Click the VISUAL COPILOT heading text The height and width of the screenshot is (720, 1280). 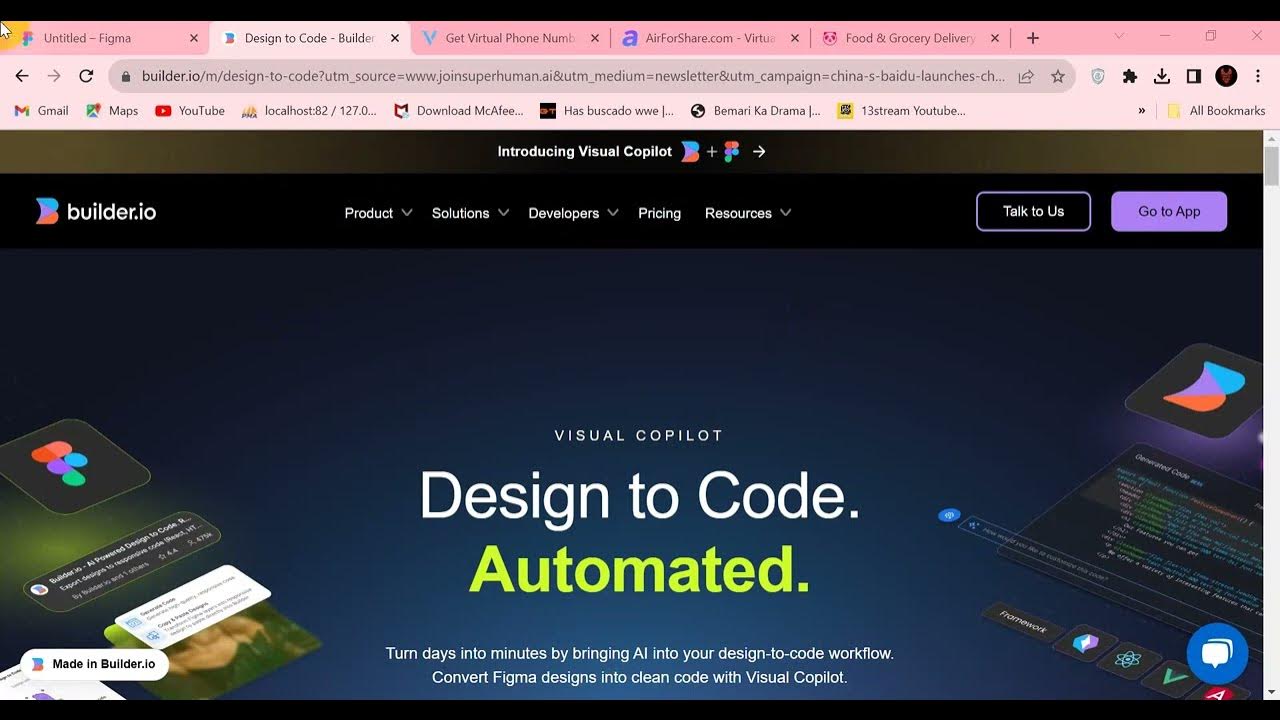coord(639,436)
